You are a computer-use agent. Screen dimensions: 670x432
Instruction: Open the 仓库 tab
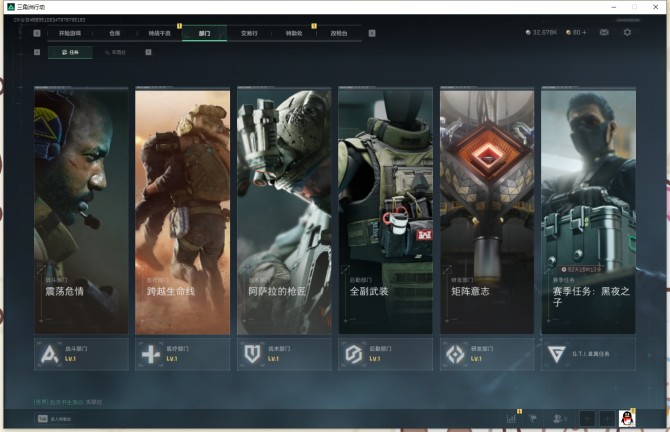click(115, 33)
